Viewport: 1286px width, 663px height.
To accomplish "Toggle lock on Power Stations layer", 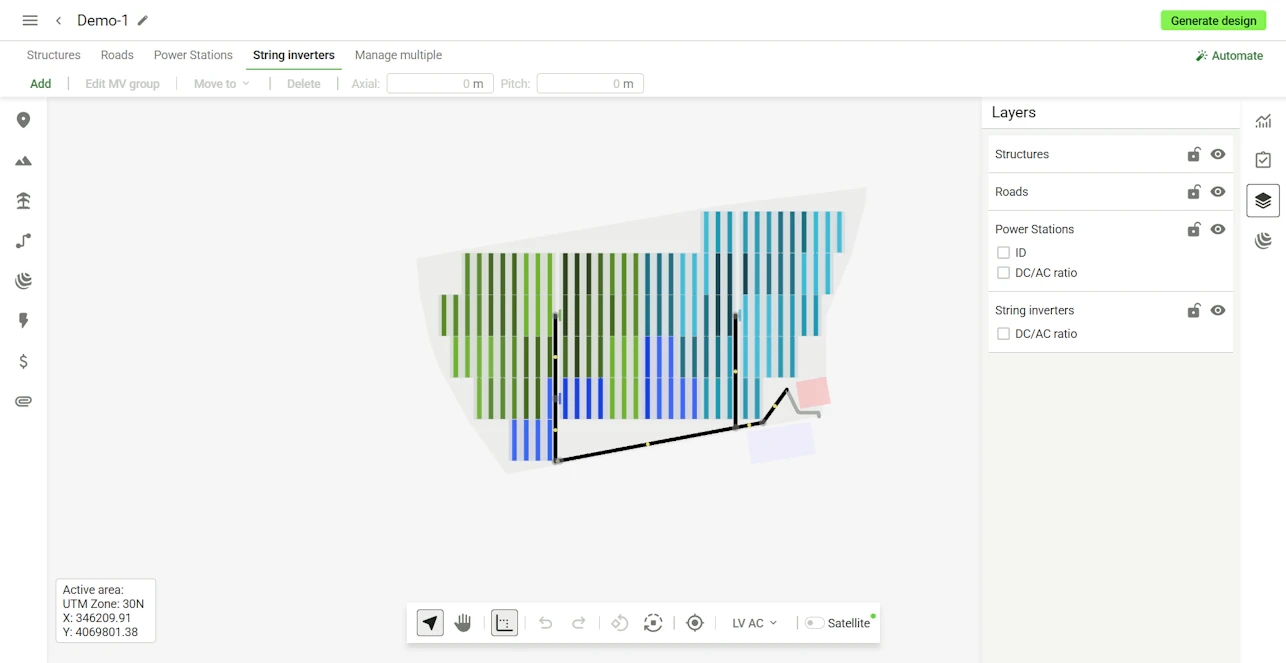I will pos(1193,229).
